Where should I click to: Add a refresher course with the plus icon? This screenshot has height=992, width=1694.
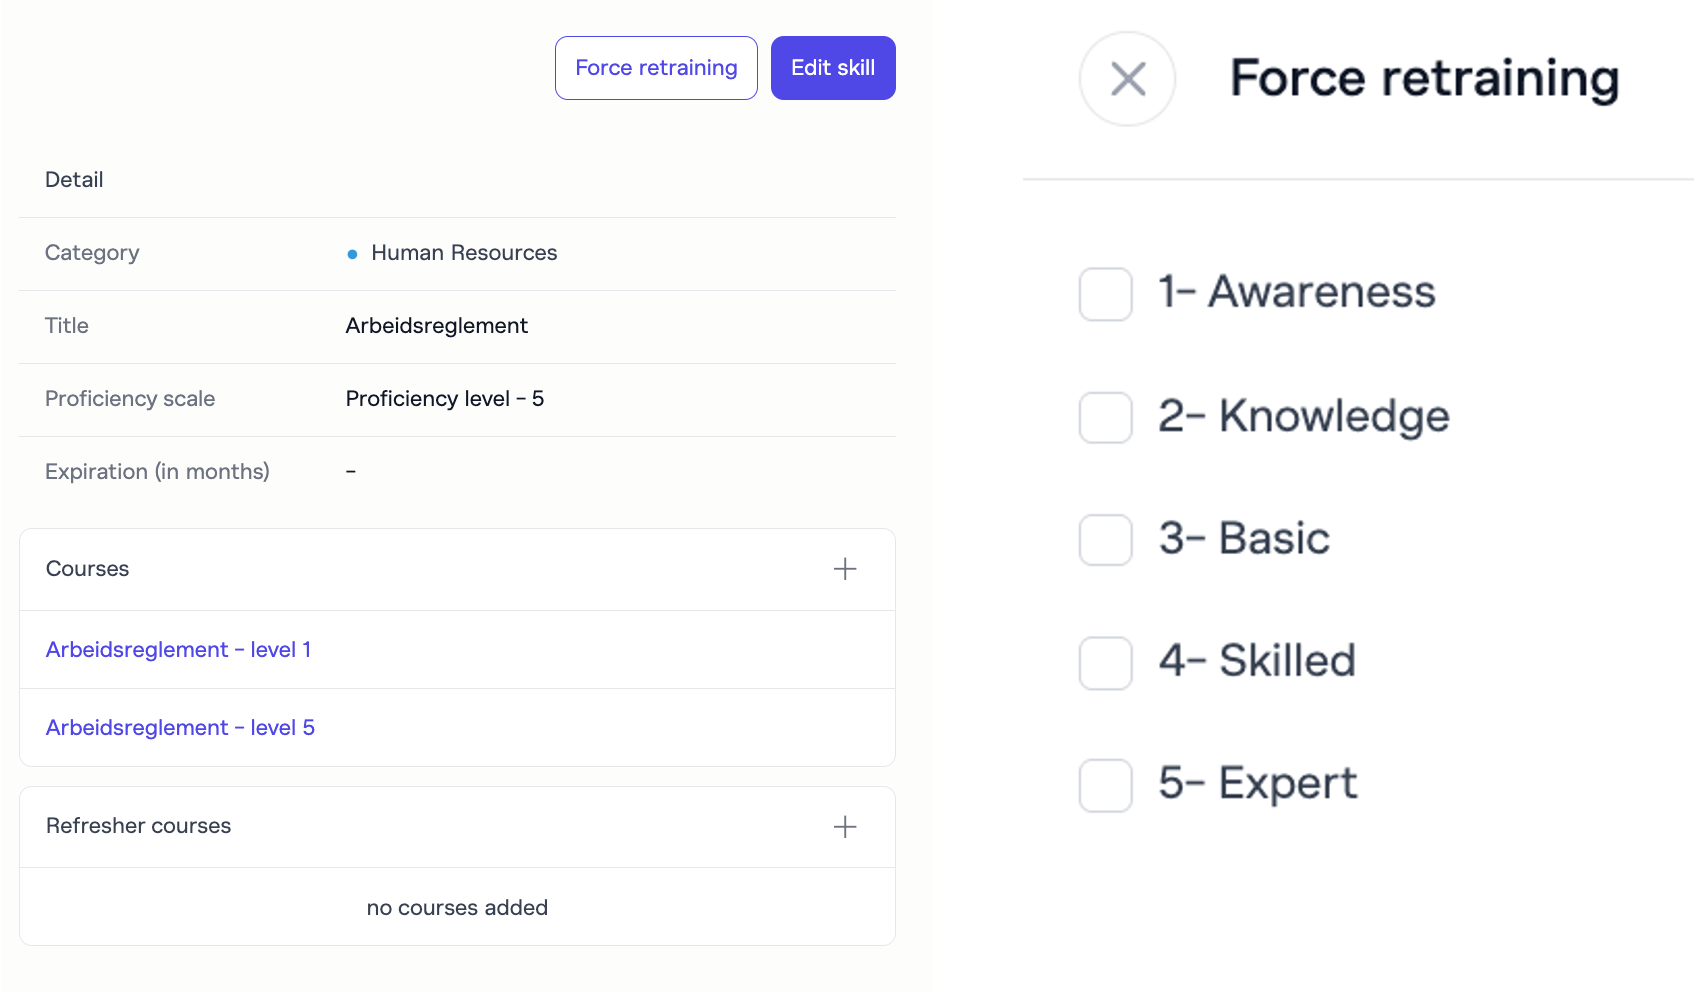tap(845, 827)
